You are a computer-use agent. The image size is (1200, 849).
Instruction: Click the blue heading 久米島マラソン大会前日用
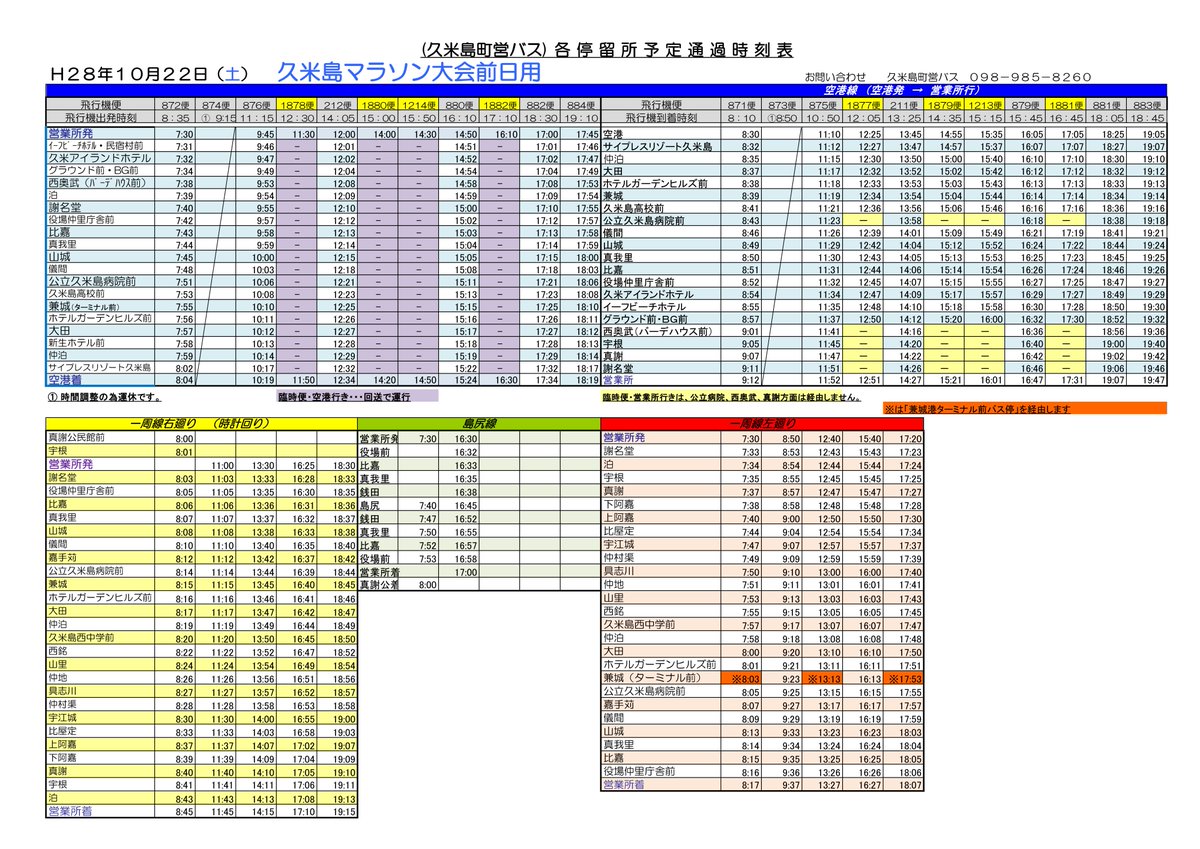tap(408, 73)
